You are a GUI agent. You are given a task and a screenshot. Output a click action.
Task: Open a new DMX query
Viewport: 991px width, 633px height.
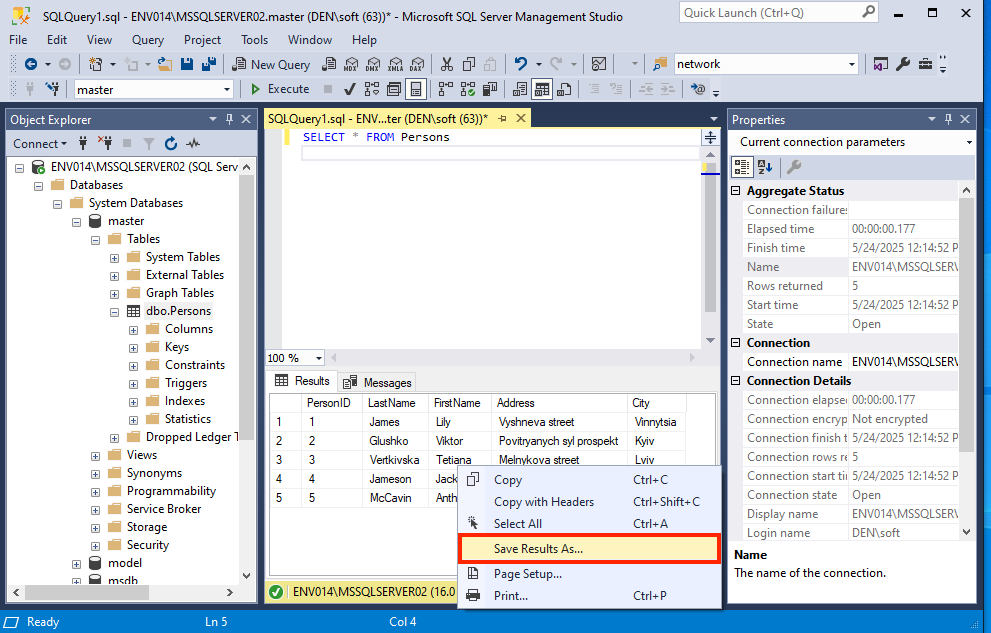[x=373, y=64]
